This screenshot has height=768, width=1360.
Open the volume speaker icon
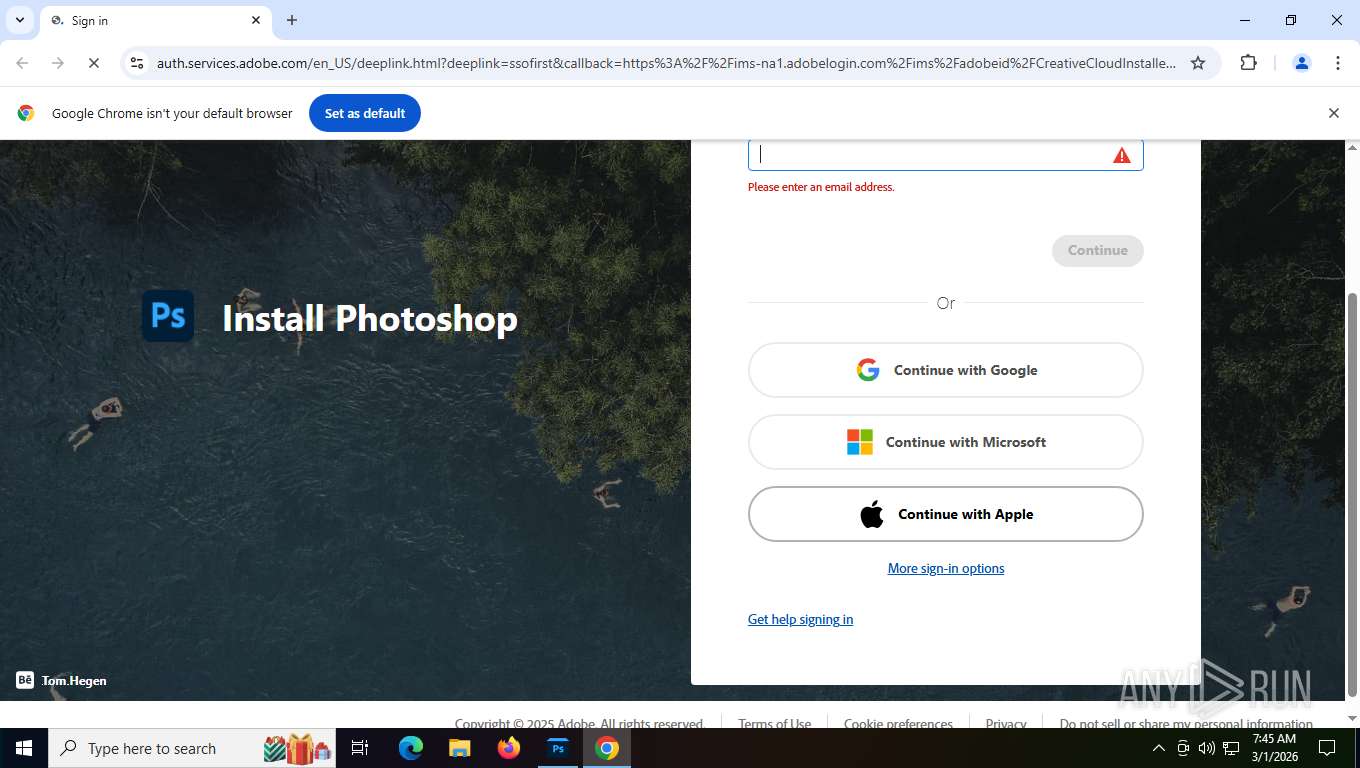tap(1207, 748)
